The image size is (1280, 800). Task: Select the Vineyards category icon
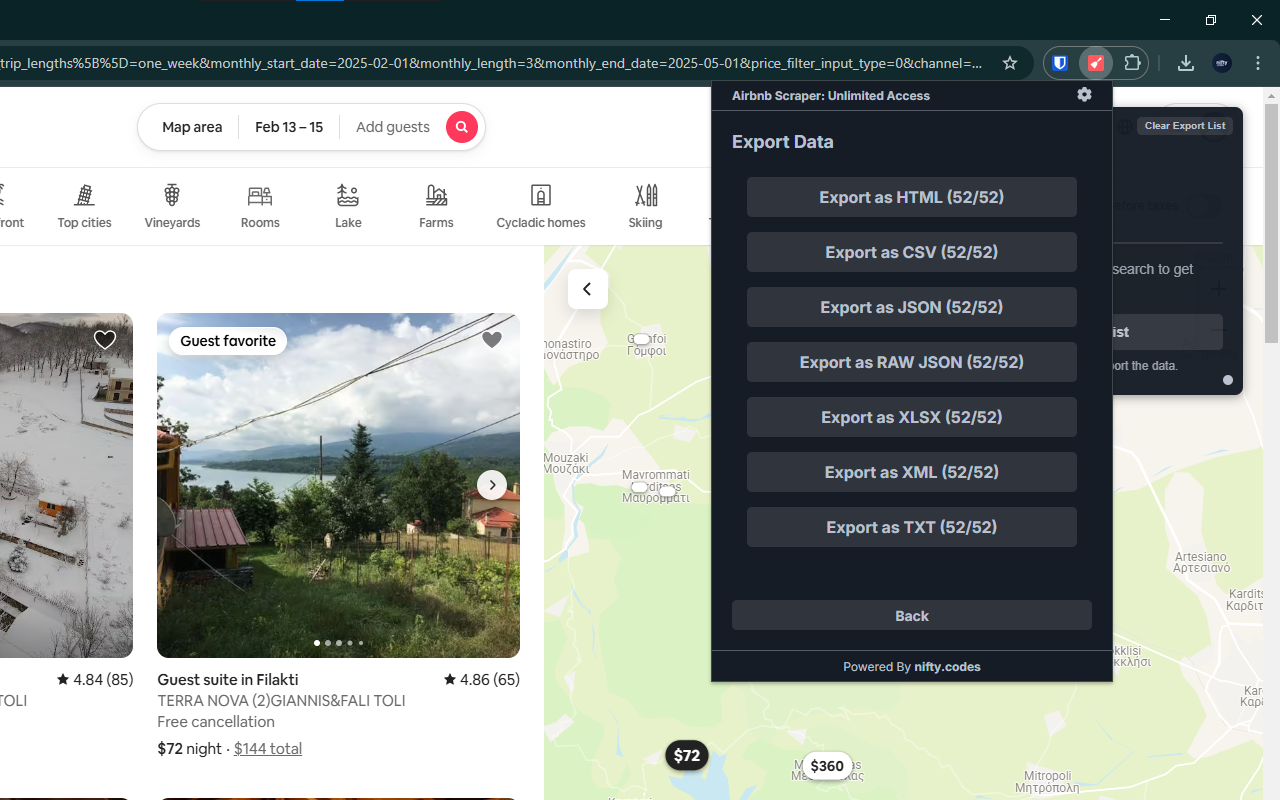172,205
